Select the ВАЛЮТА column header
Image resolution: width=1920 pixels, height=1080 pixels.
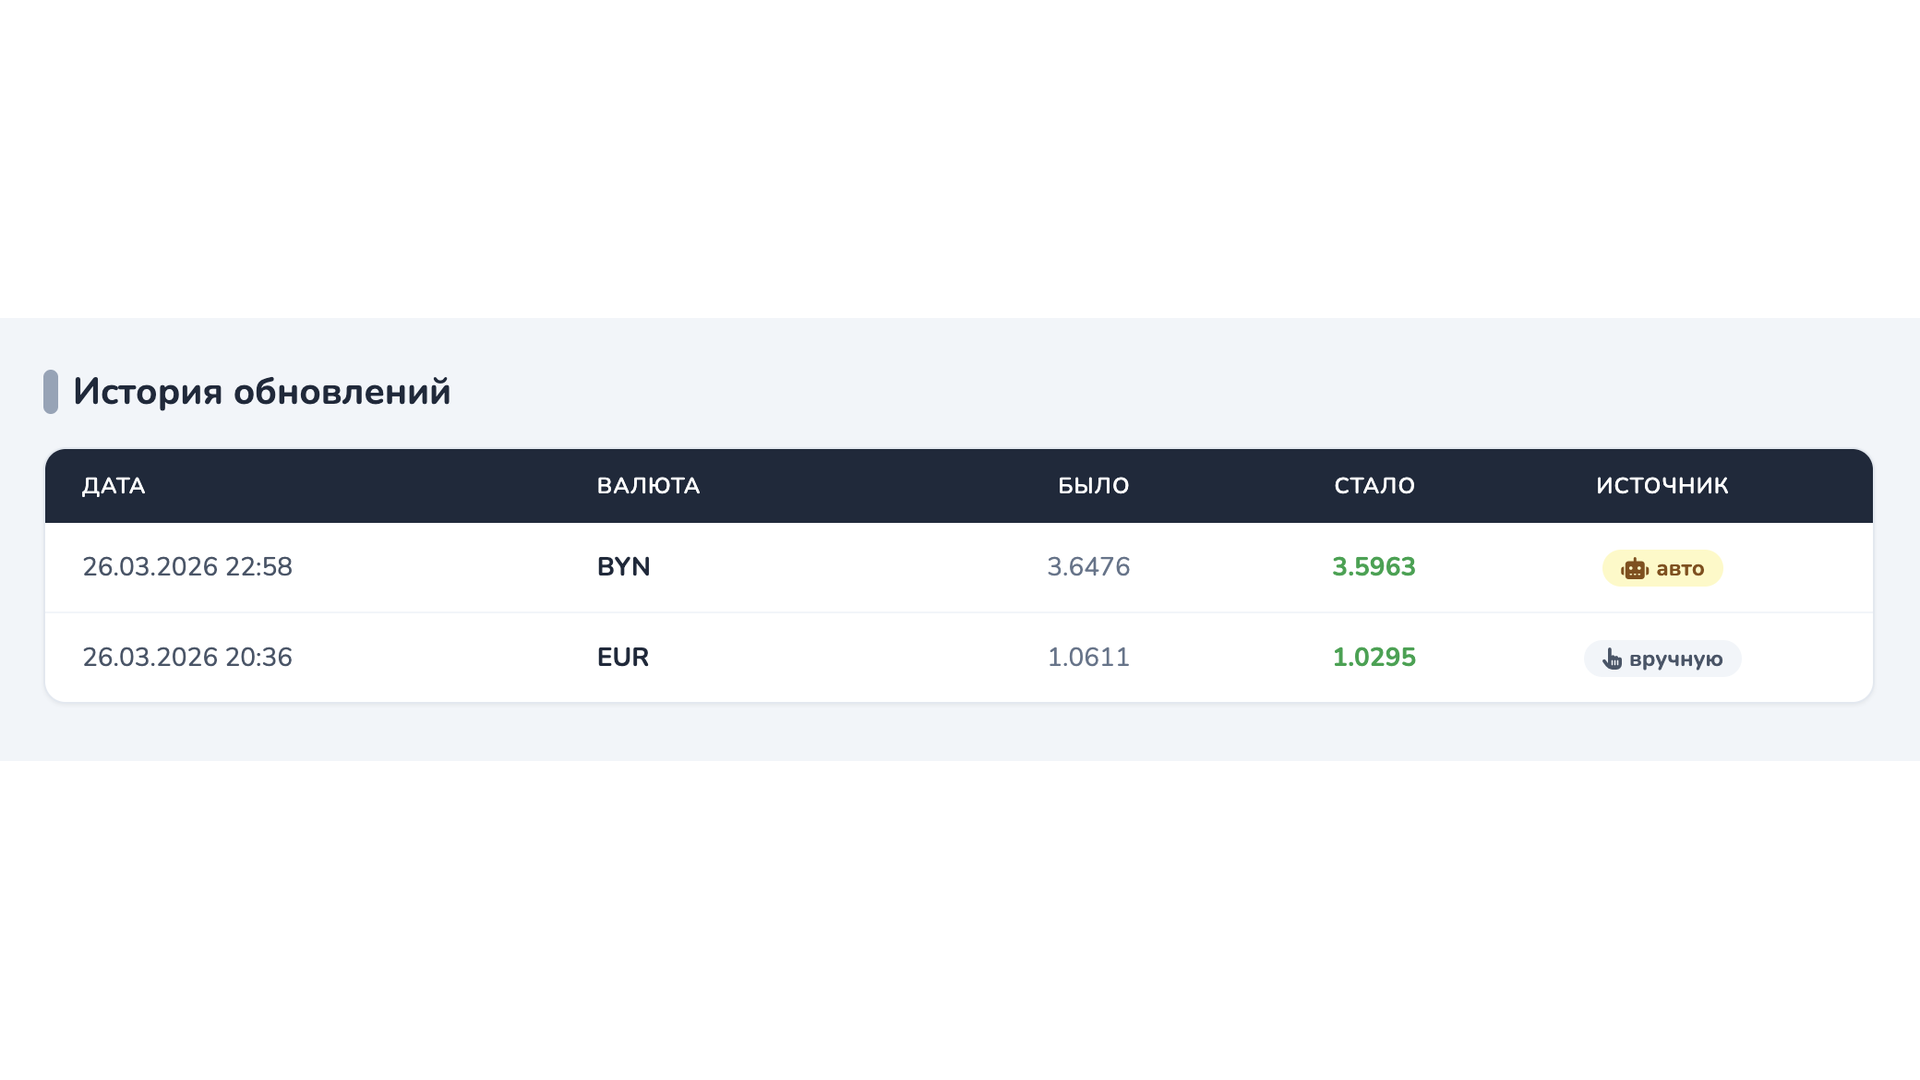648,486
